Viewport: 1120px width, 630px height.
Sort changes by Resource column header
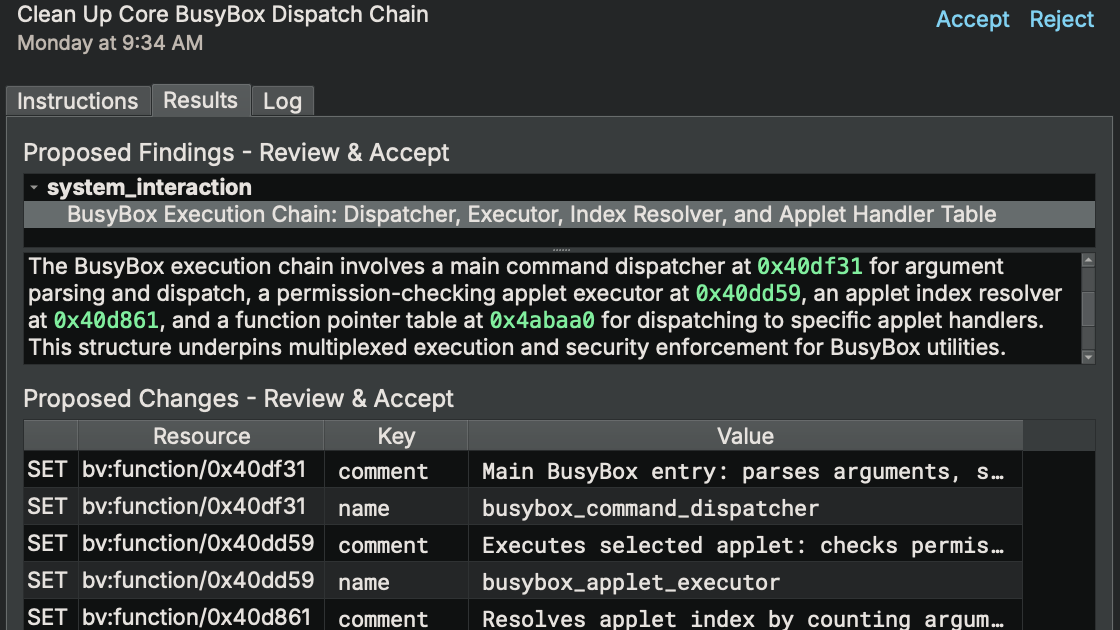click(201, 436)
